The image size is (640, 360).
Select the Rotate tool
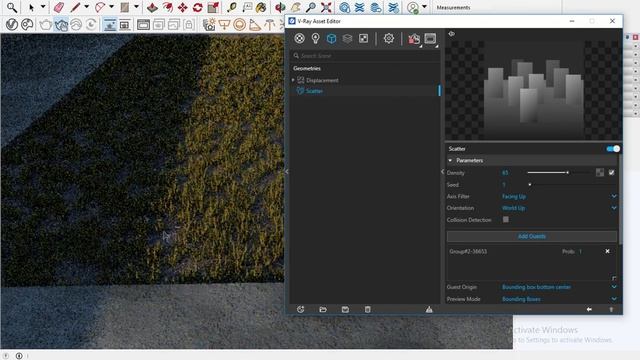(x=198, y=7)
